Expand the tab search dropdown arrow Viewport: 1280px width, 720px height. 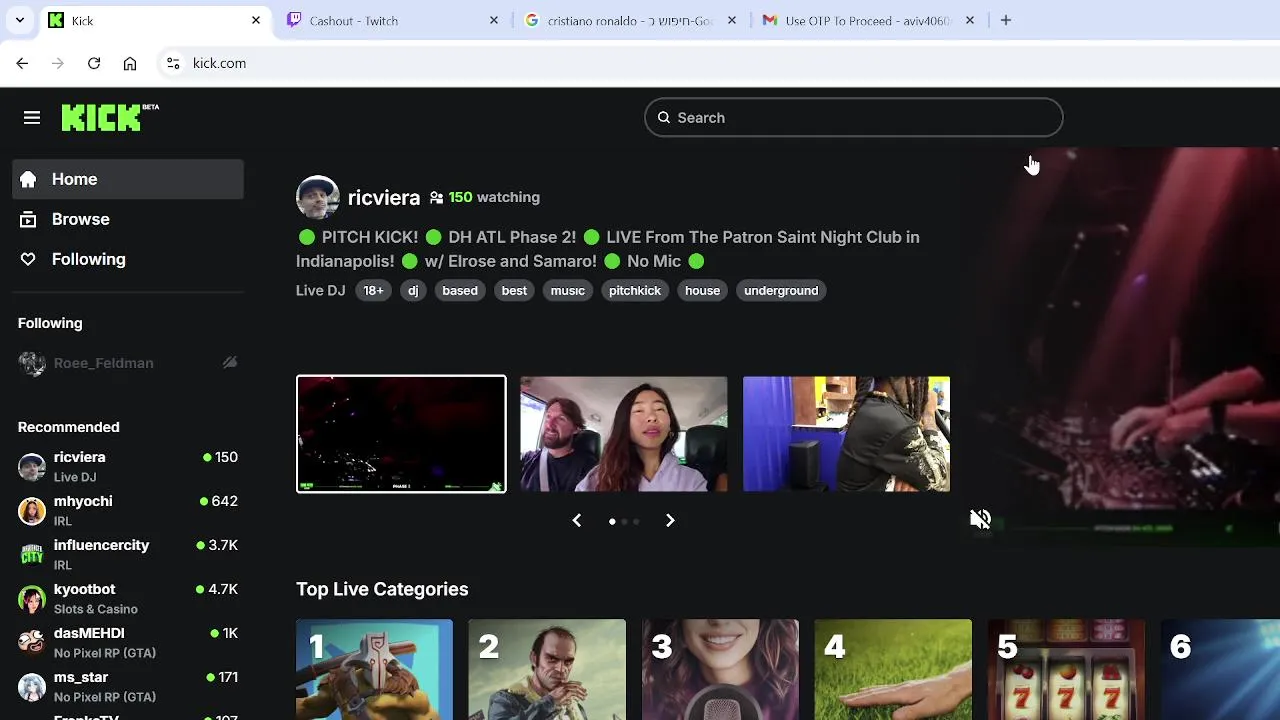pos(19,20)
